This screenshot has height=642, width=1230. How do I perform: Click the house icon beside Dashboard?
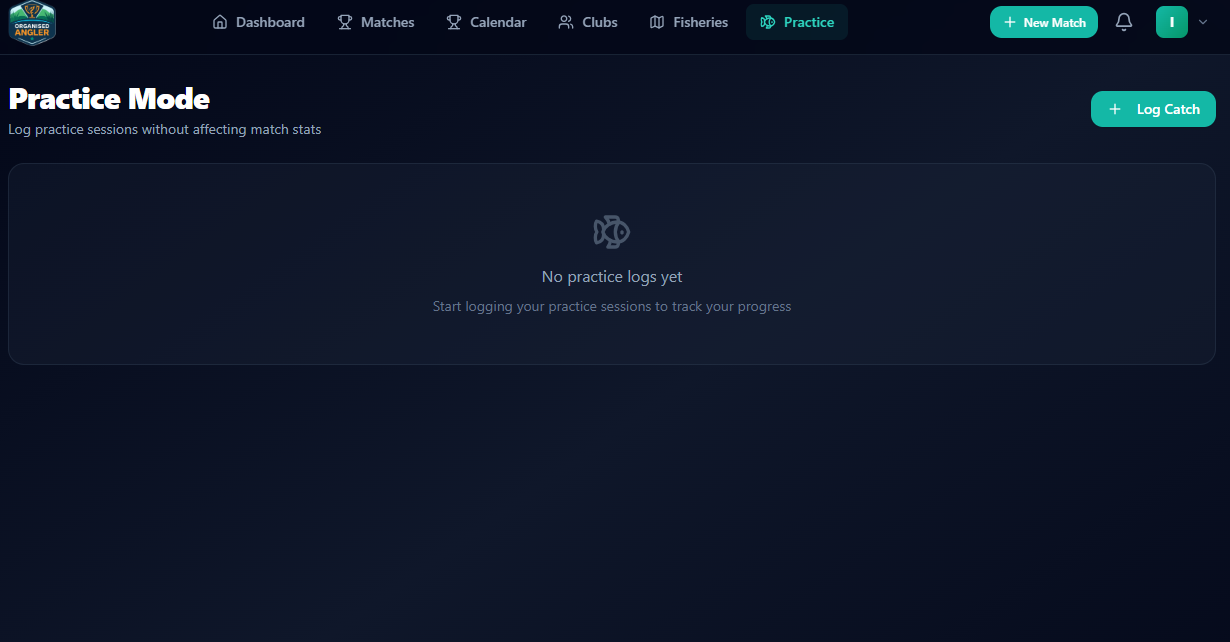point(220,22)
